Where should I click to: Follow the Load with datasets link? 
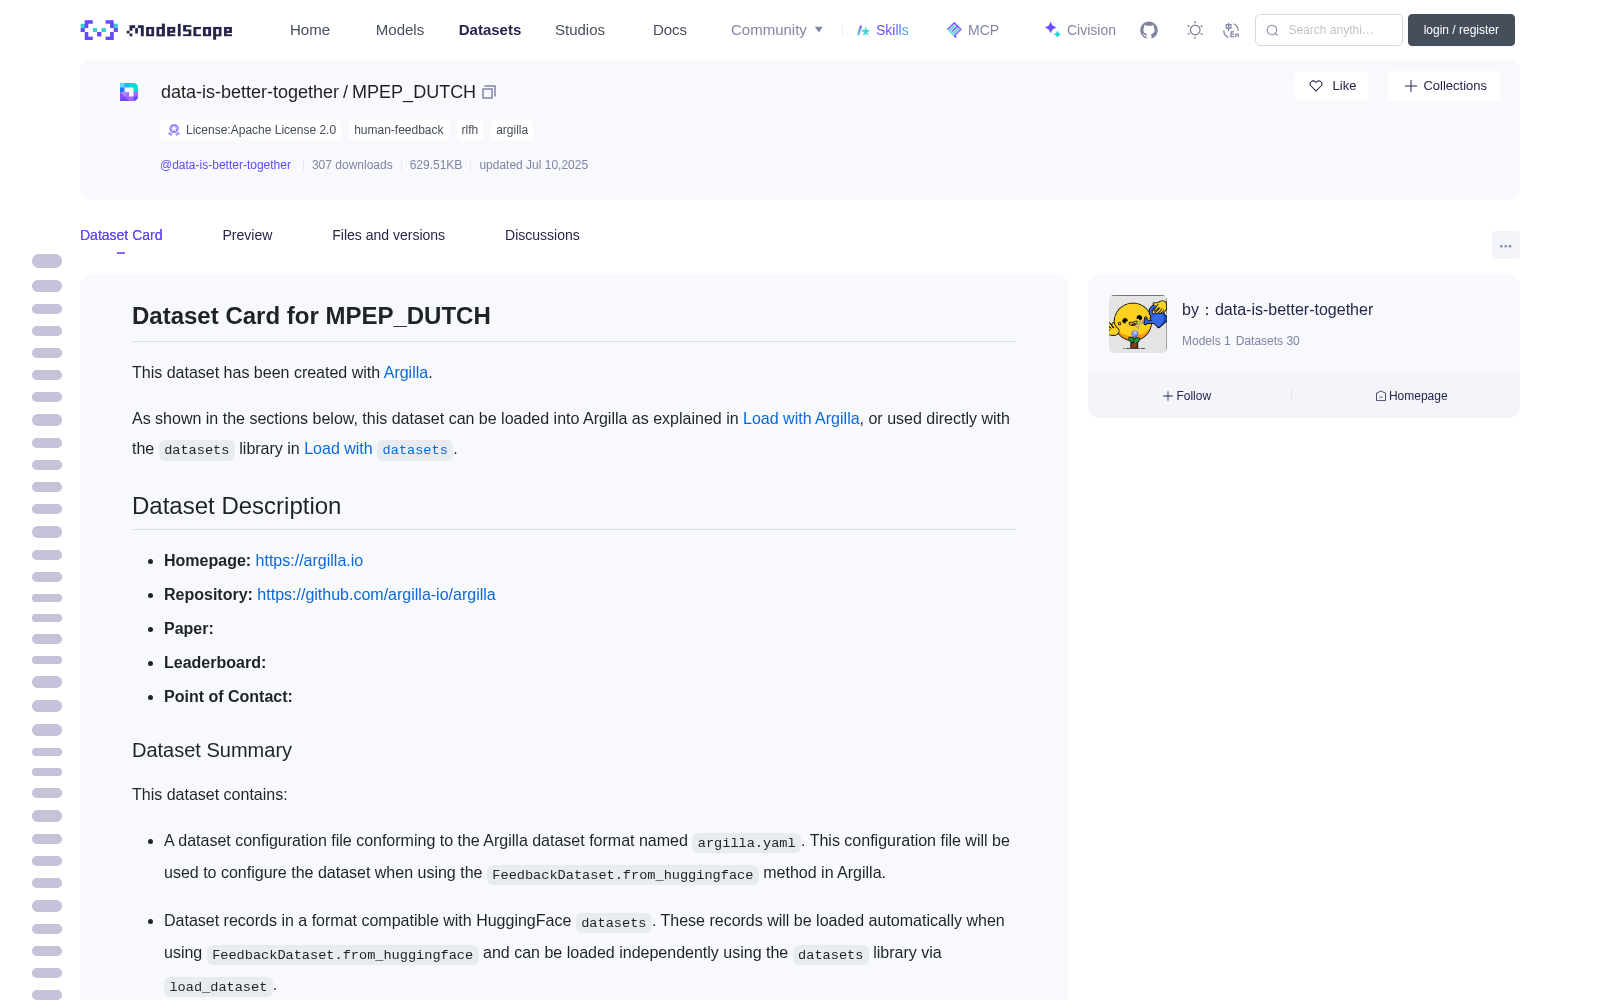click(x=378, y=449)
